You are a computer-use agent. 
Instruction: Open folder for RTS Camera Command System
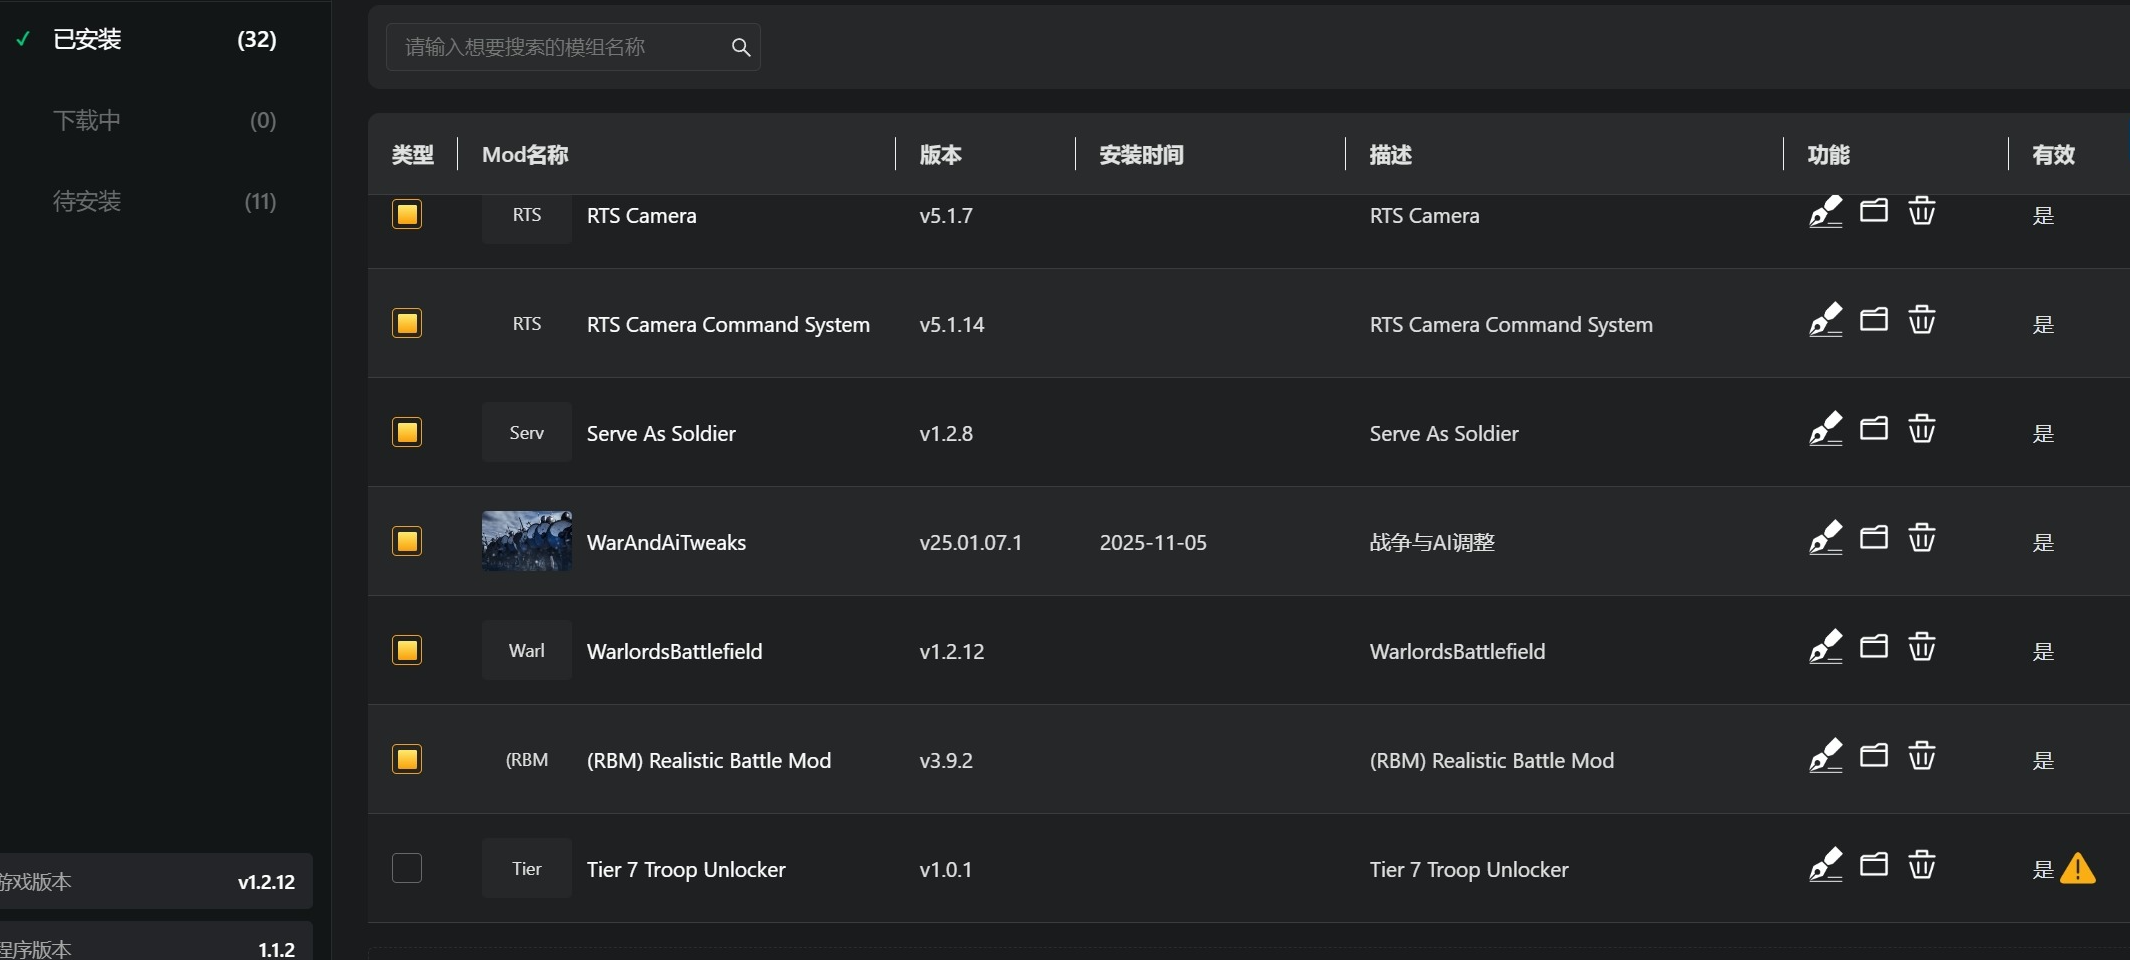pos(1873,320)
